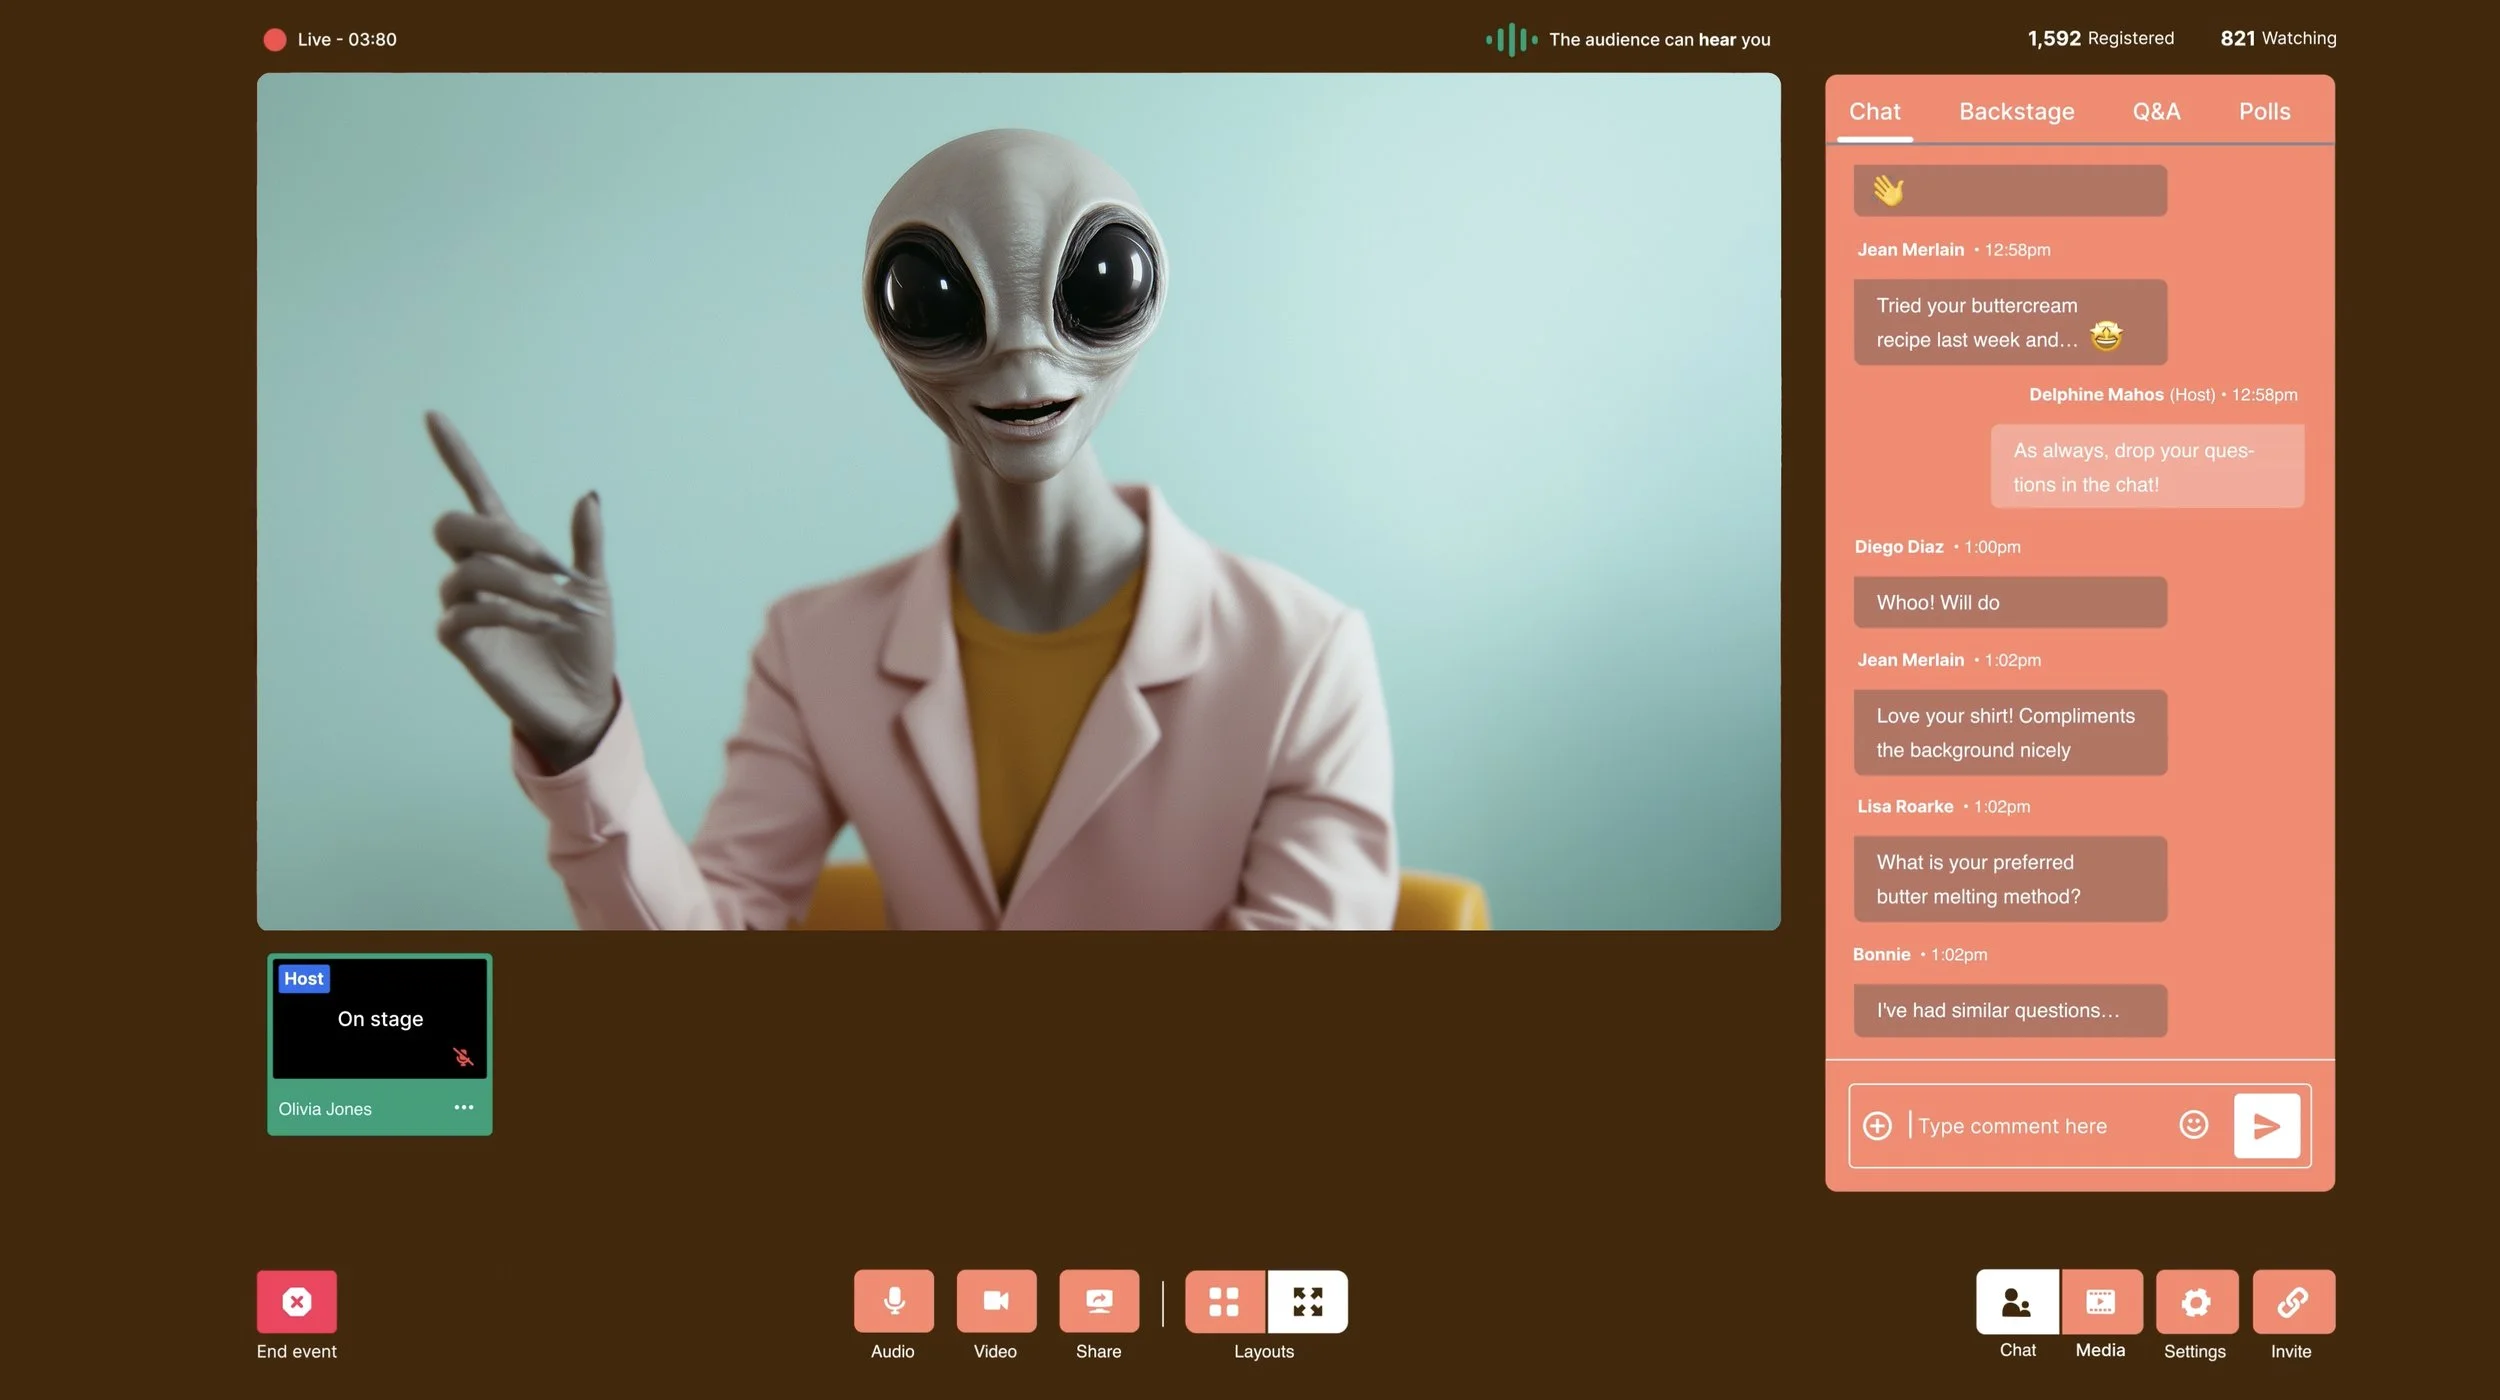Viewport: 2500px width, 1400px height.
Task: Open the Polls tab
Action: (2264, 111)
